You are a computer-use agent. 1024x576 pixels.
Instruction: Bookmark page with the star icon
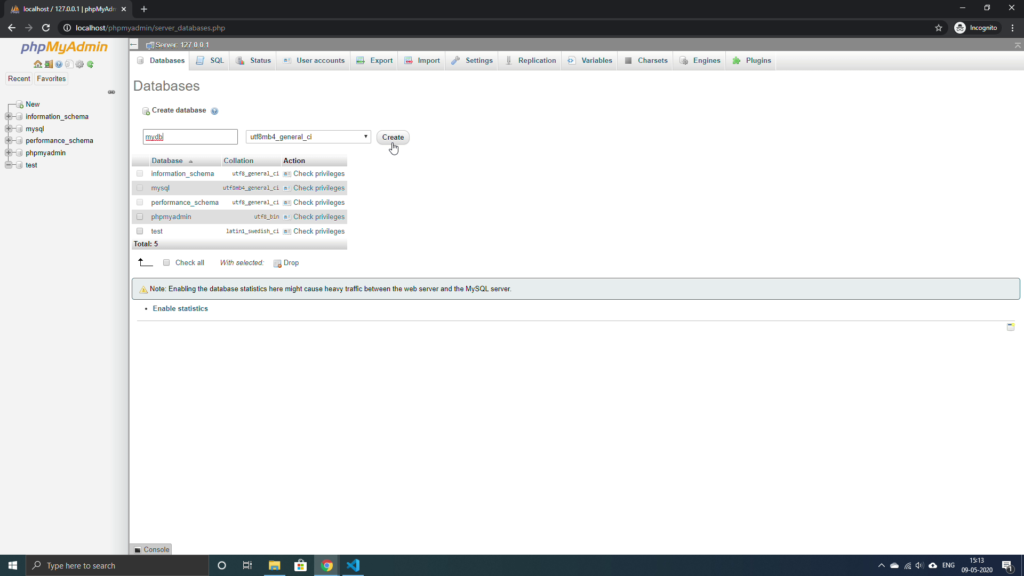click(x=938, y=28)
